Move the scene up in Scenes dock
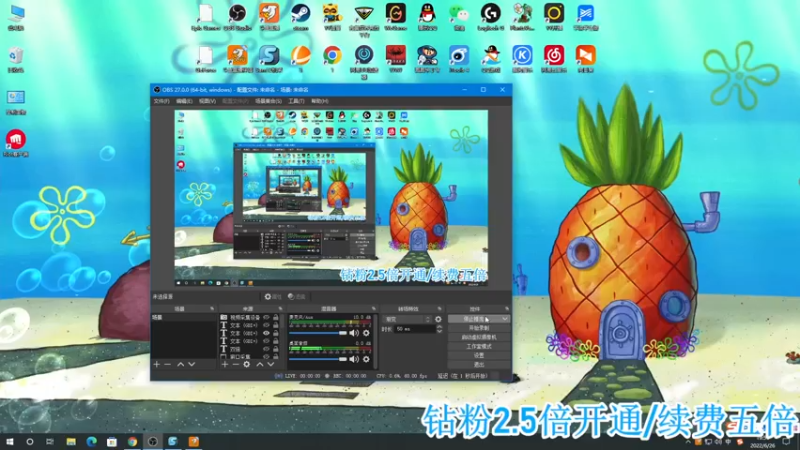 pos(181,364)
